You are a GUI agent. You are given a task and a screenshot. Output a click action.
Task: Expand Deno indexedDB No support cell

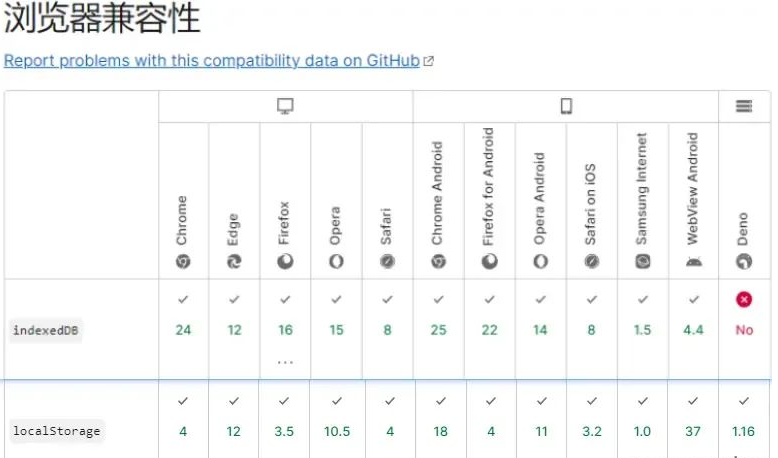(744, 329)
